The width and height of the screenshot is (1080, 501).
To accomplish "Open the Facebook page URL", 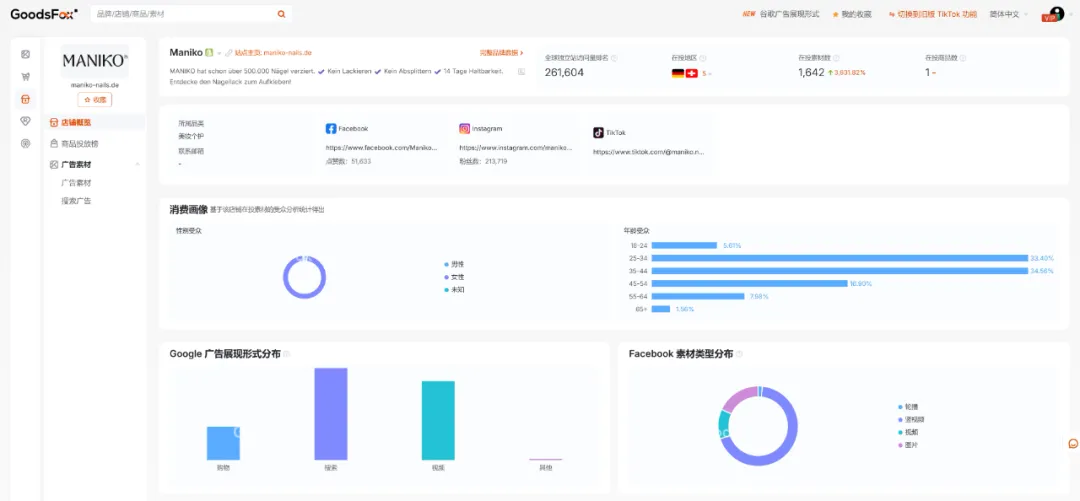I will pos(381,147).
